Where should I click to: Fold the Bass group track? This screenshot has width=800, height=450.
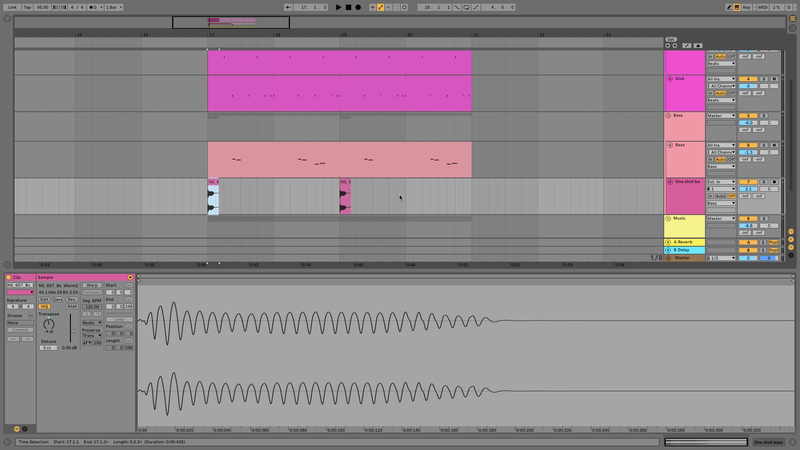click(668, 116)
